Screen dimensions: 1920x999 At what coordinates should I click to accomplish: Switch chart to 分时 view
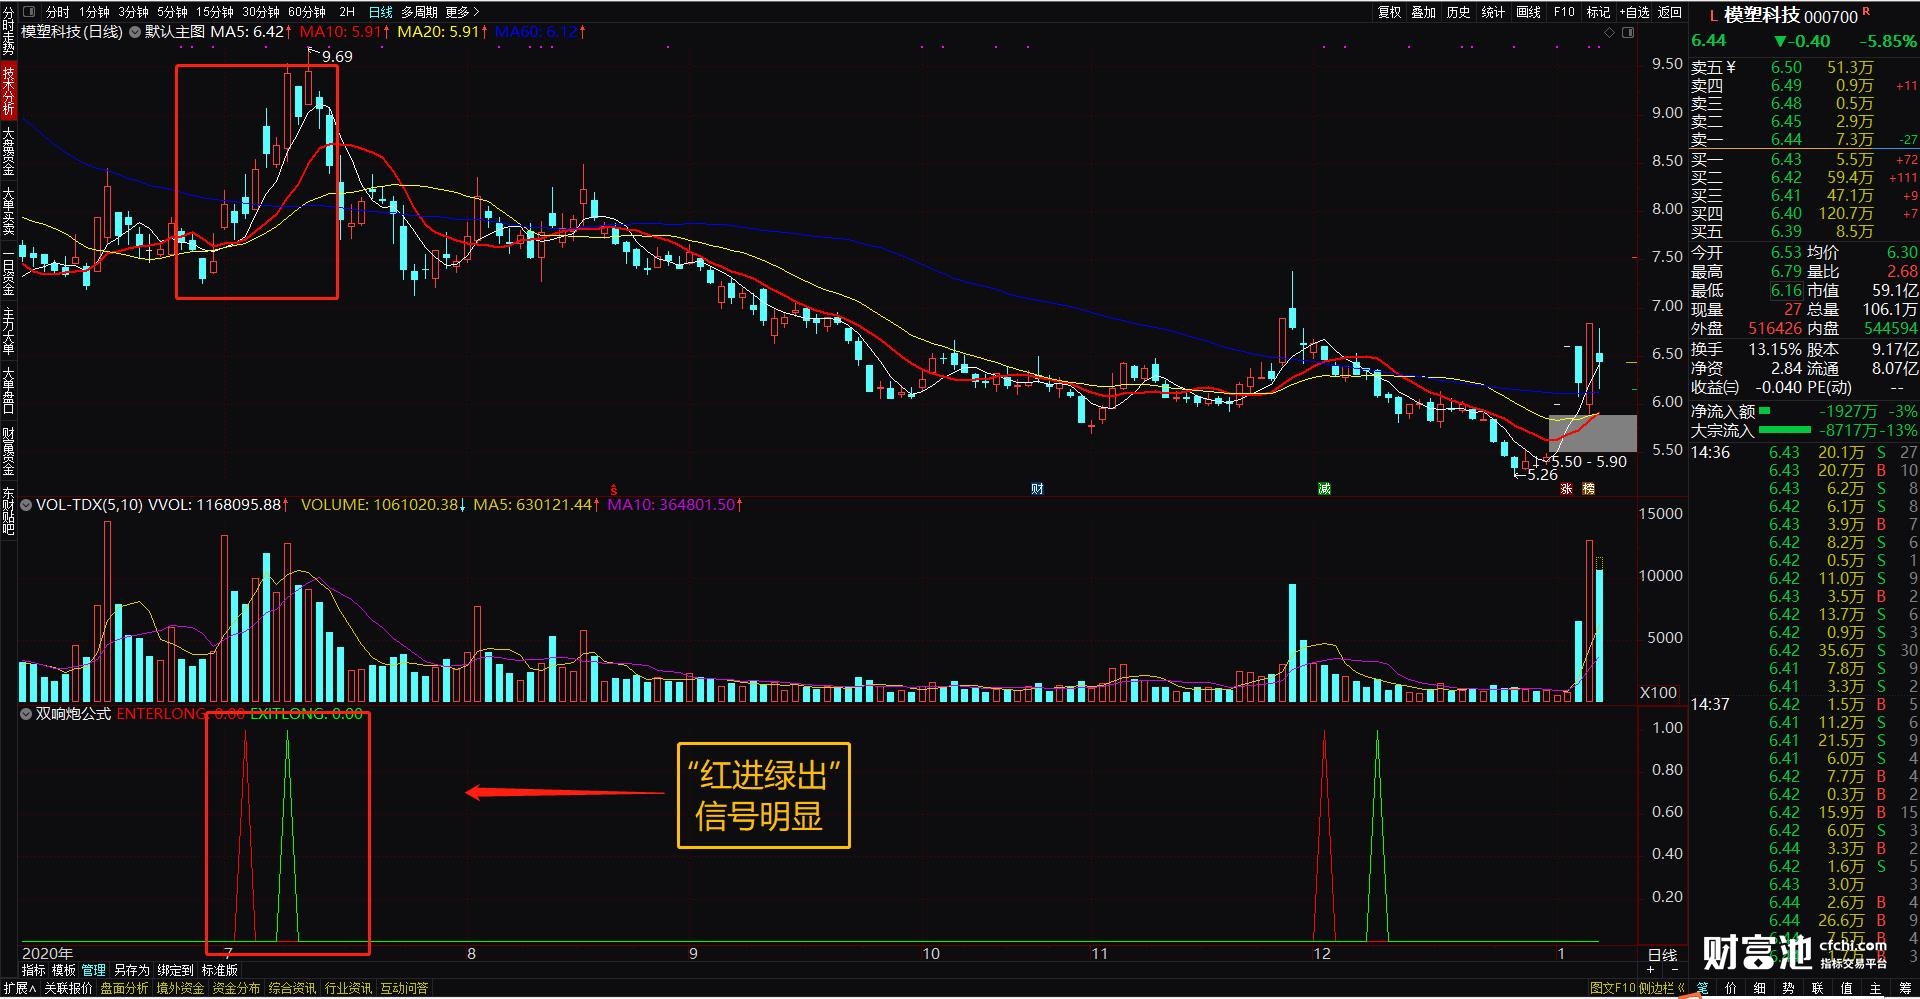pos(57,12)
